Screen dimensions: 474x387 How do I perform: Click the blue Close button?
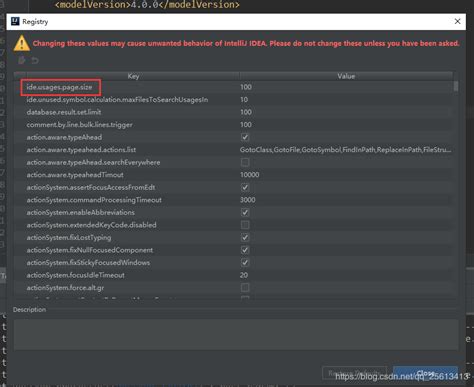click(x=425, y=373)
